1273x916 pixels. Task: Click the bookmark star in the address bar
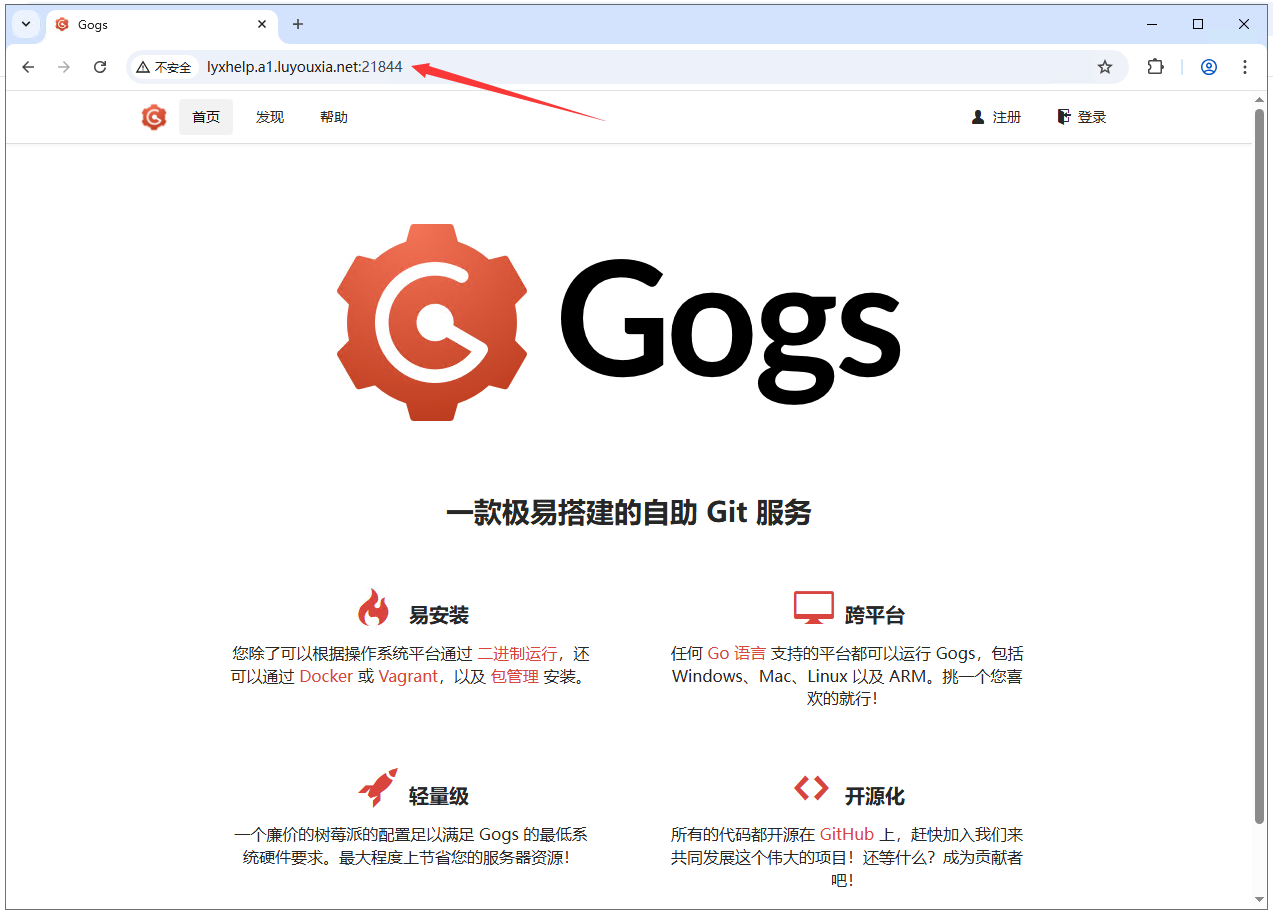(1104, 66)
